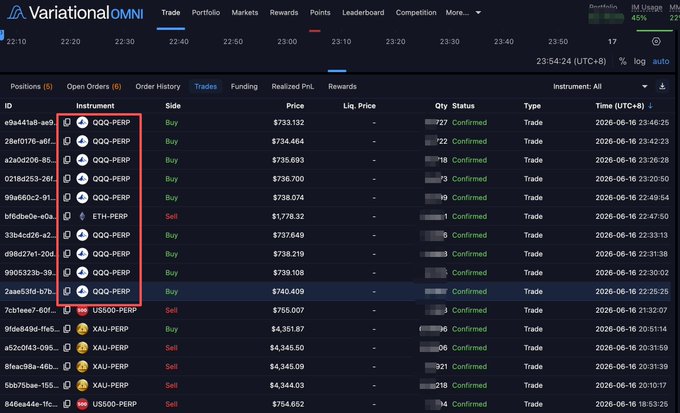The image size is (680, 413).
Task: Click the XAU gold icon in the $4,351.87 row
Action: tap(82, 329)
